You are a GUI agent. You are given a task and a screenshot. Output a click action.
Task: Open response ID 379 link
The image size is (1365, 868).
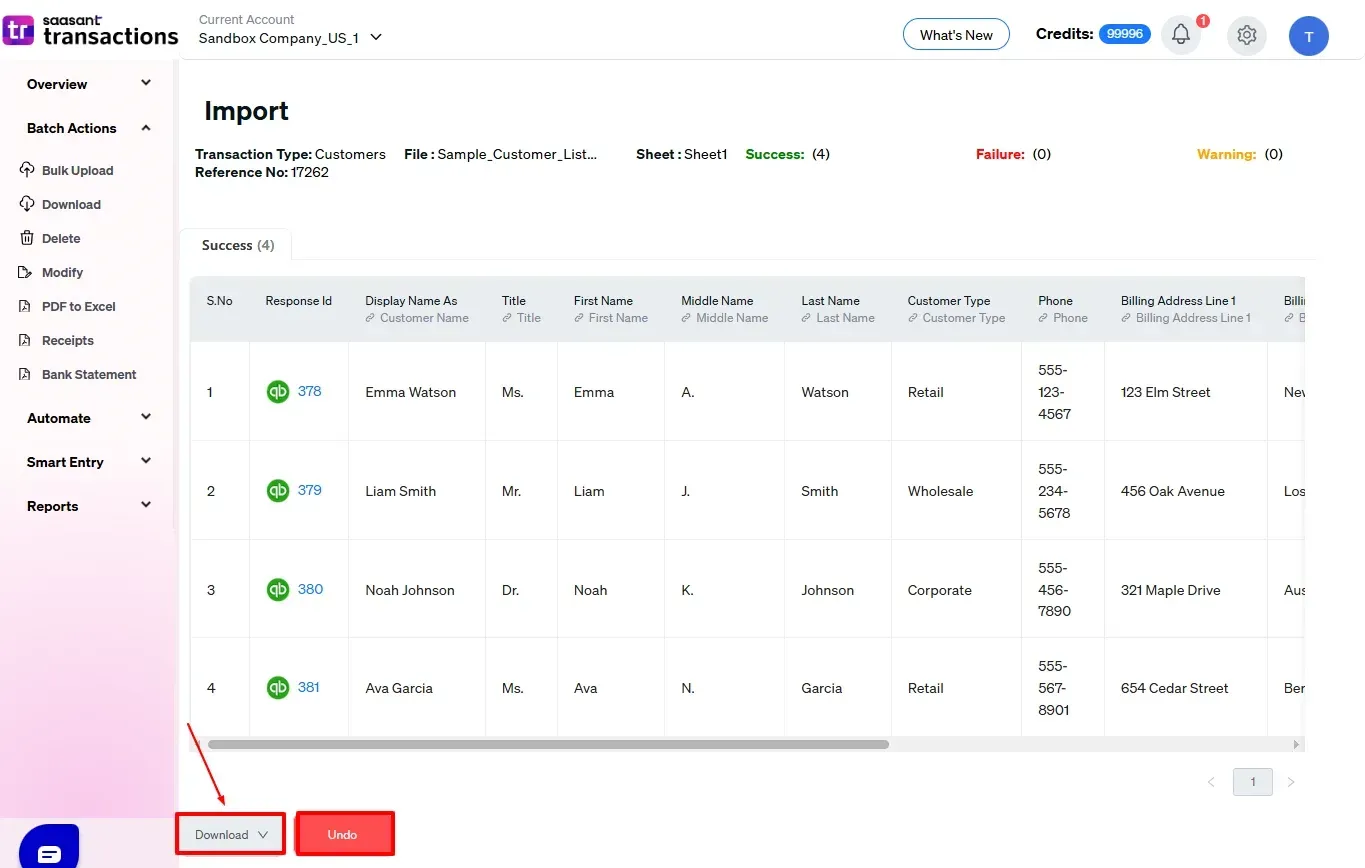310,490
